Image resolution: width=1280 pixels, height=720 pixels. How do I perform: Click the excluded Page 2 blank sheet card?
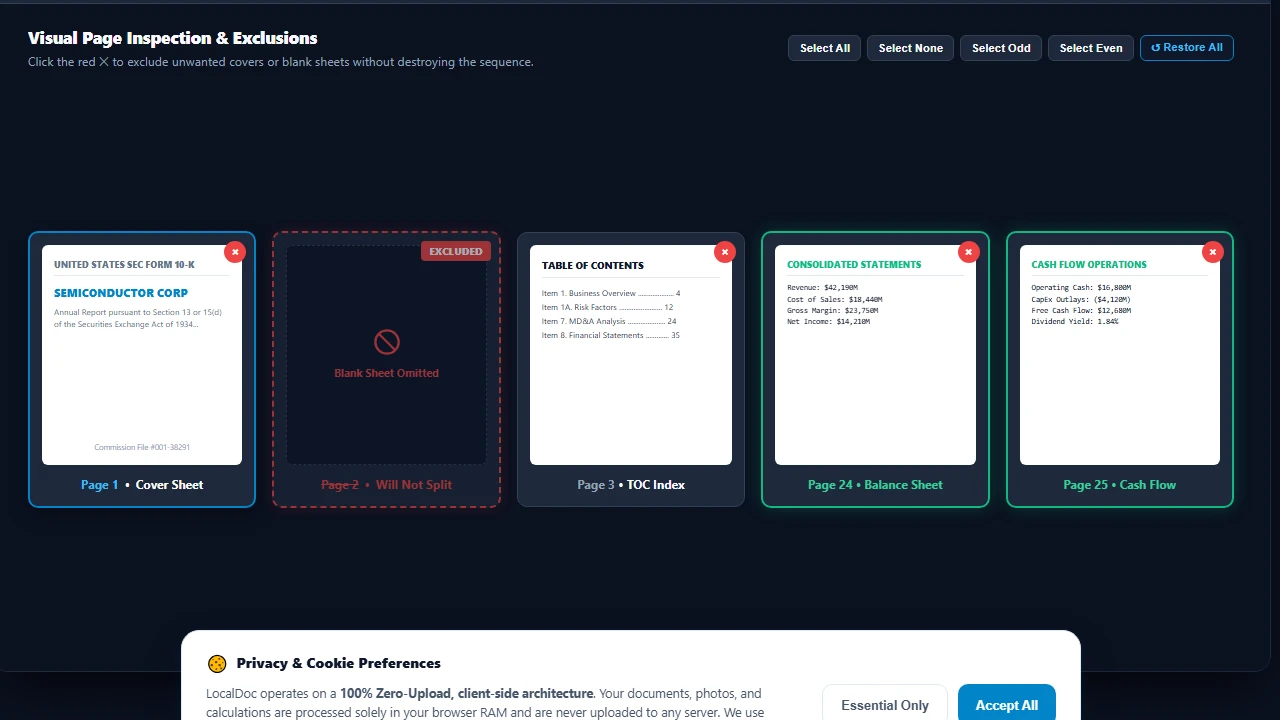pyautogui.click(x=386, y=370)
